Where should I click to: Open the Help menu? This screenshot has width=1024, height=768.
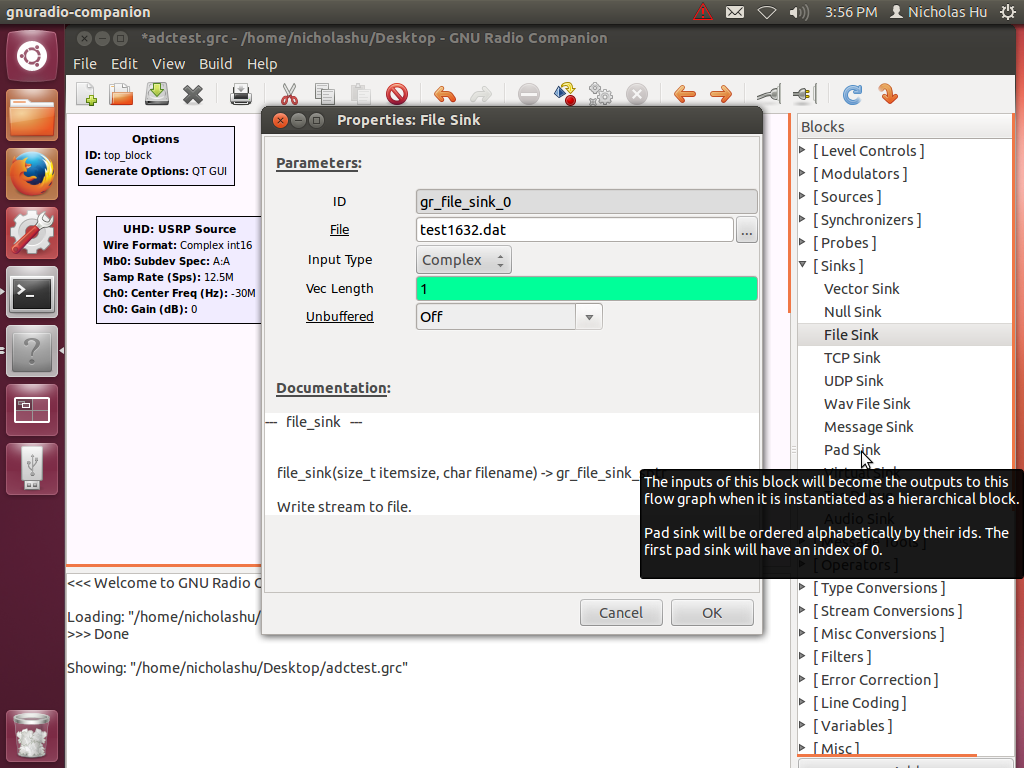pyautogui.click(x=262, y=64)
